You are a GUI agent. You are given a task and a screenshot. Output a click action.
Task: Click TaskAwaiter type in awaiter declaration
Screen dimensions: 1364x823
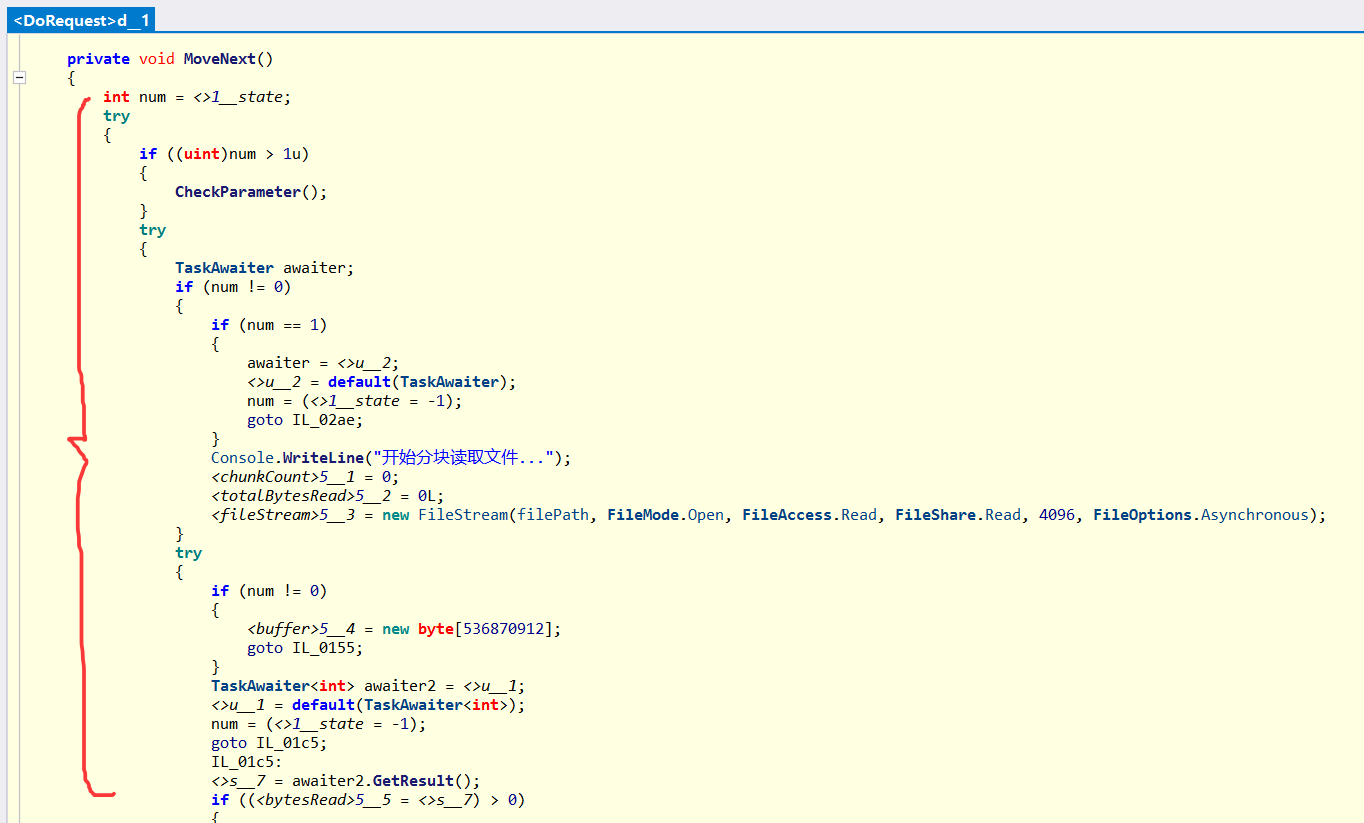(x=224, y=268)
